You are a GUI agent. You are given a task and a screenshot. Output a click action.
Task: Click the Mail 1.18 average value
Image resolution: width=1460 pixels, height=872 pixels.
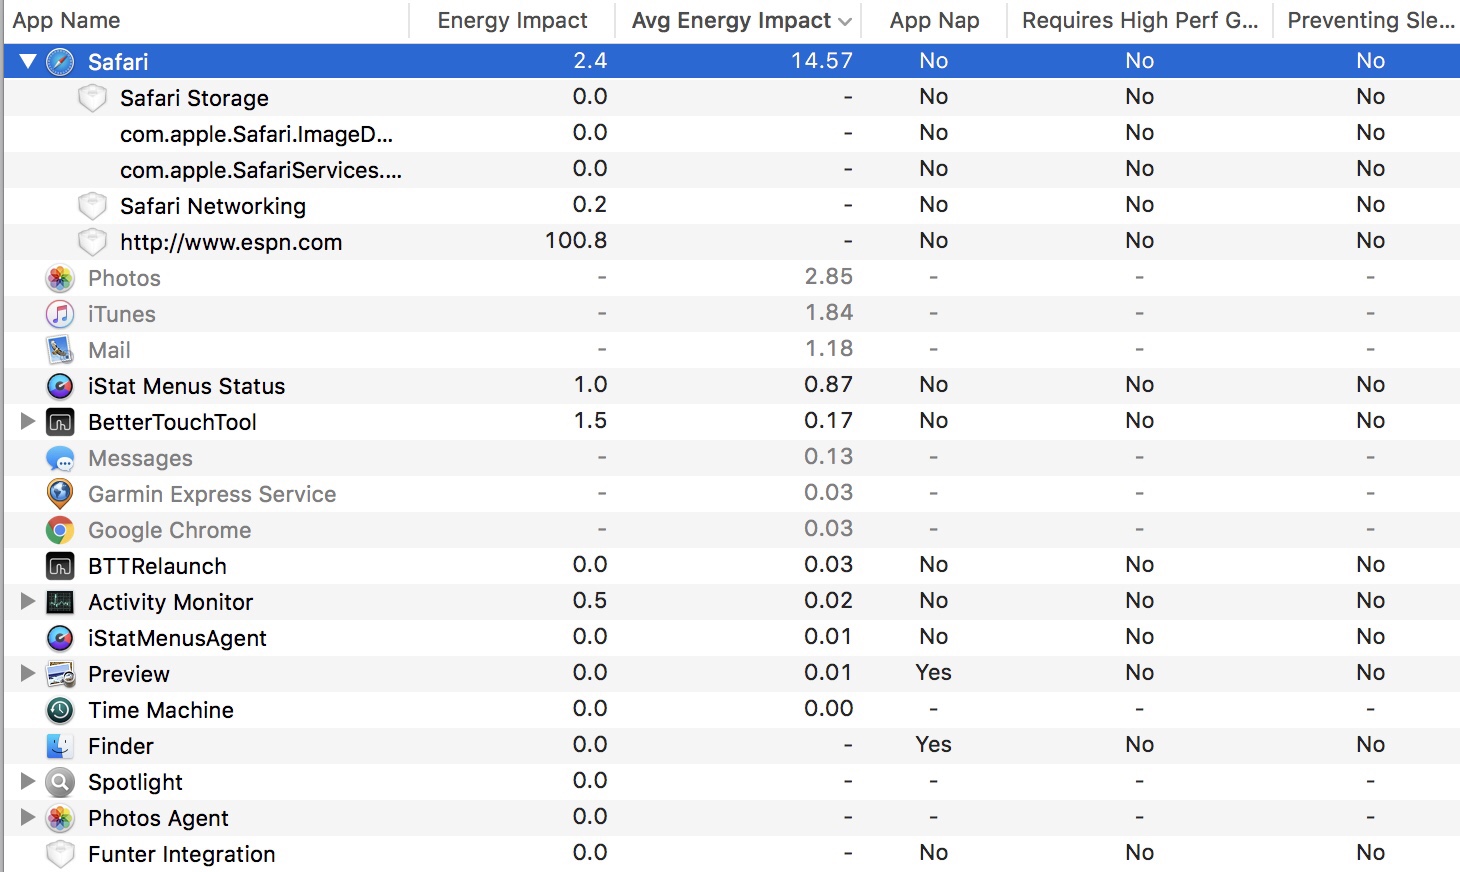[x=829, y=349]
